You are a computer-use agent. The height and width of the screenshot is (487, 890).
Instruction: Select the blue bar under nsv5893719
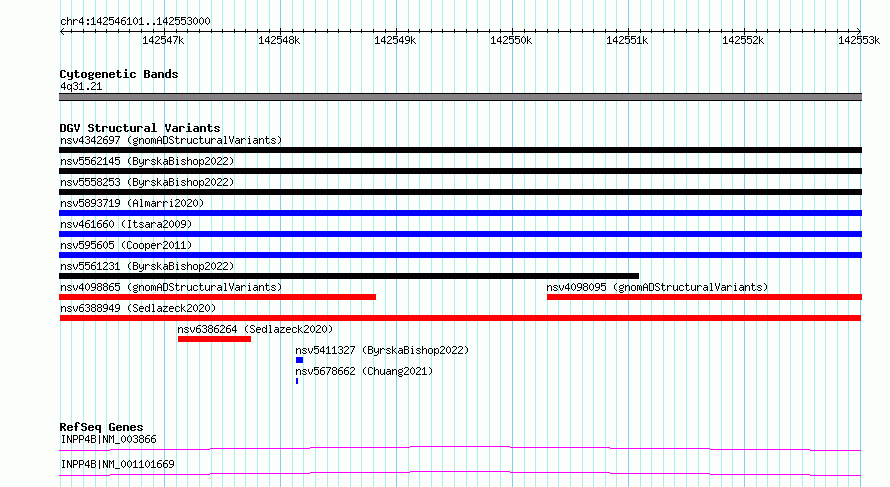(460, 213)
